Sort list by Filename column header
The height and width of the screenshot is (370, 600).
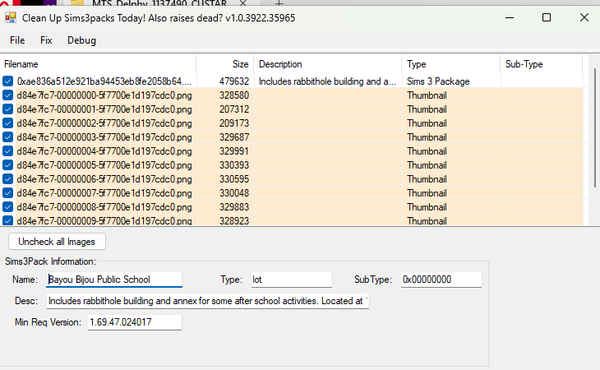coord(98,64)
